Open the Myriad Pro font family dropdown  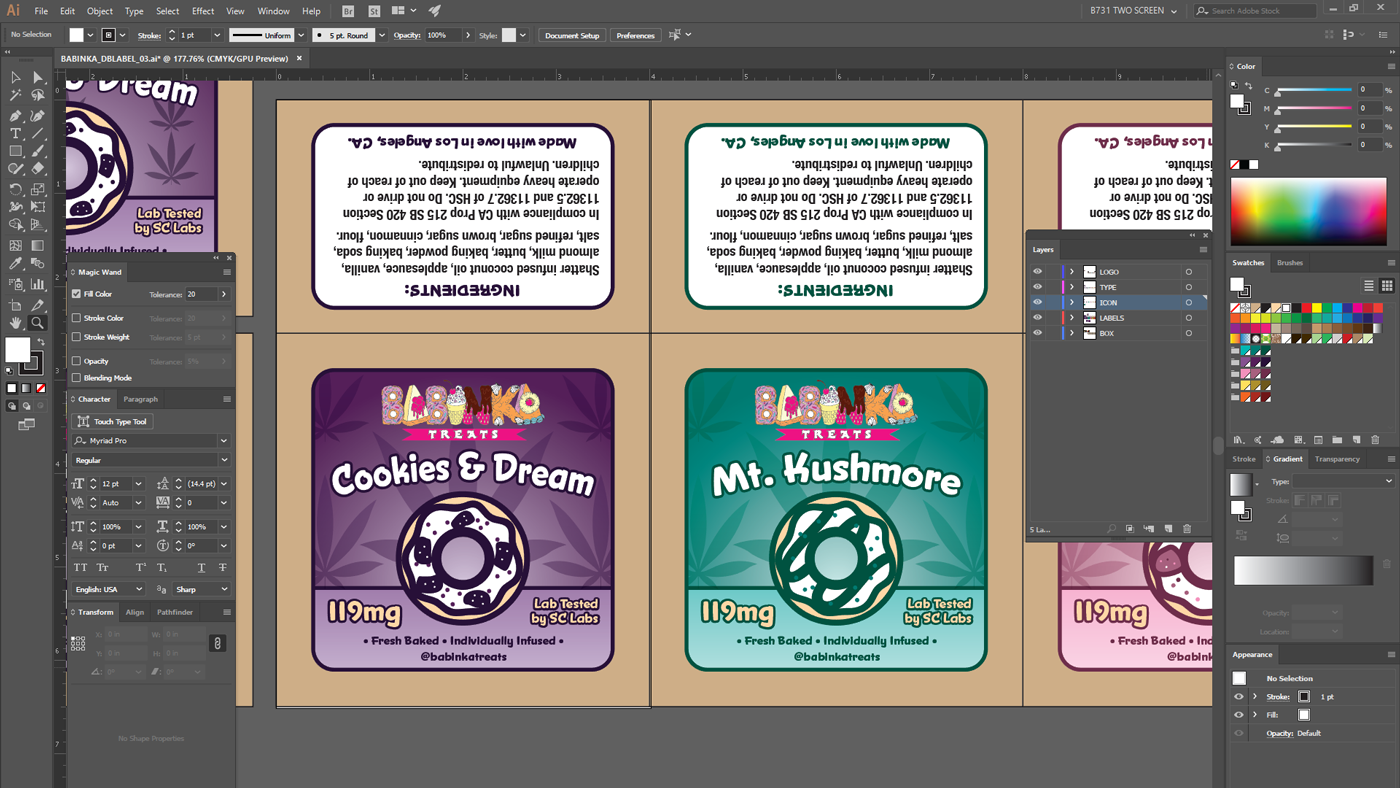tap(223, 441)
